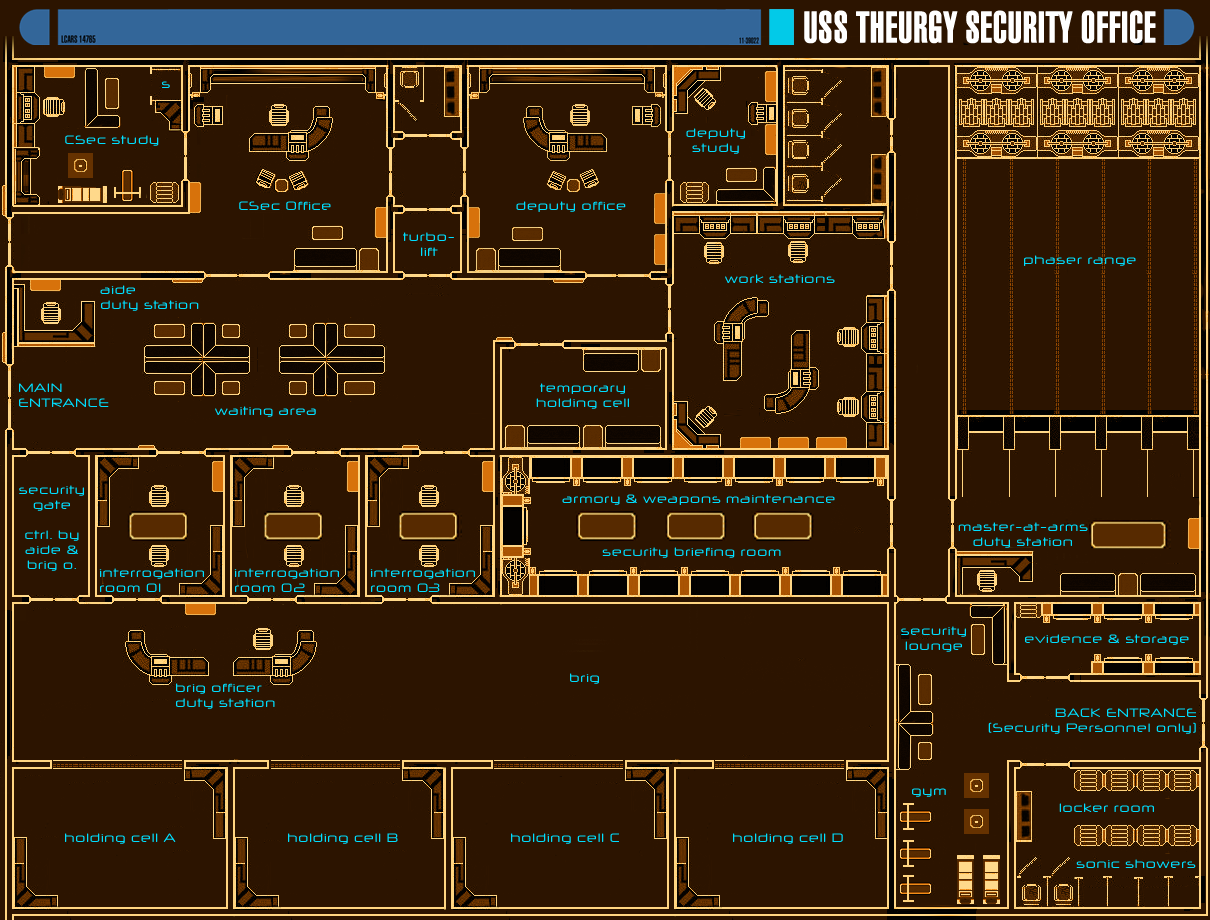Click the "holding cell B" label
Viewport: 1210px width, 920px height.
(343, 838)
